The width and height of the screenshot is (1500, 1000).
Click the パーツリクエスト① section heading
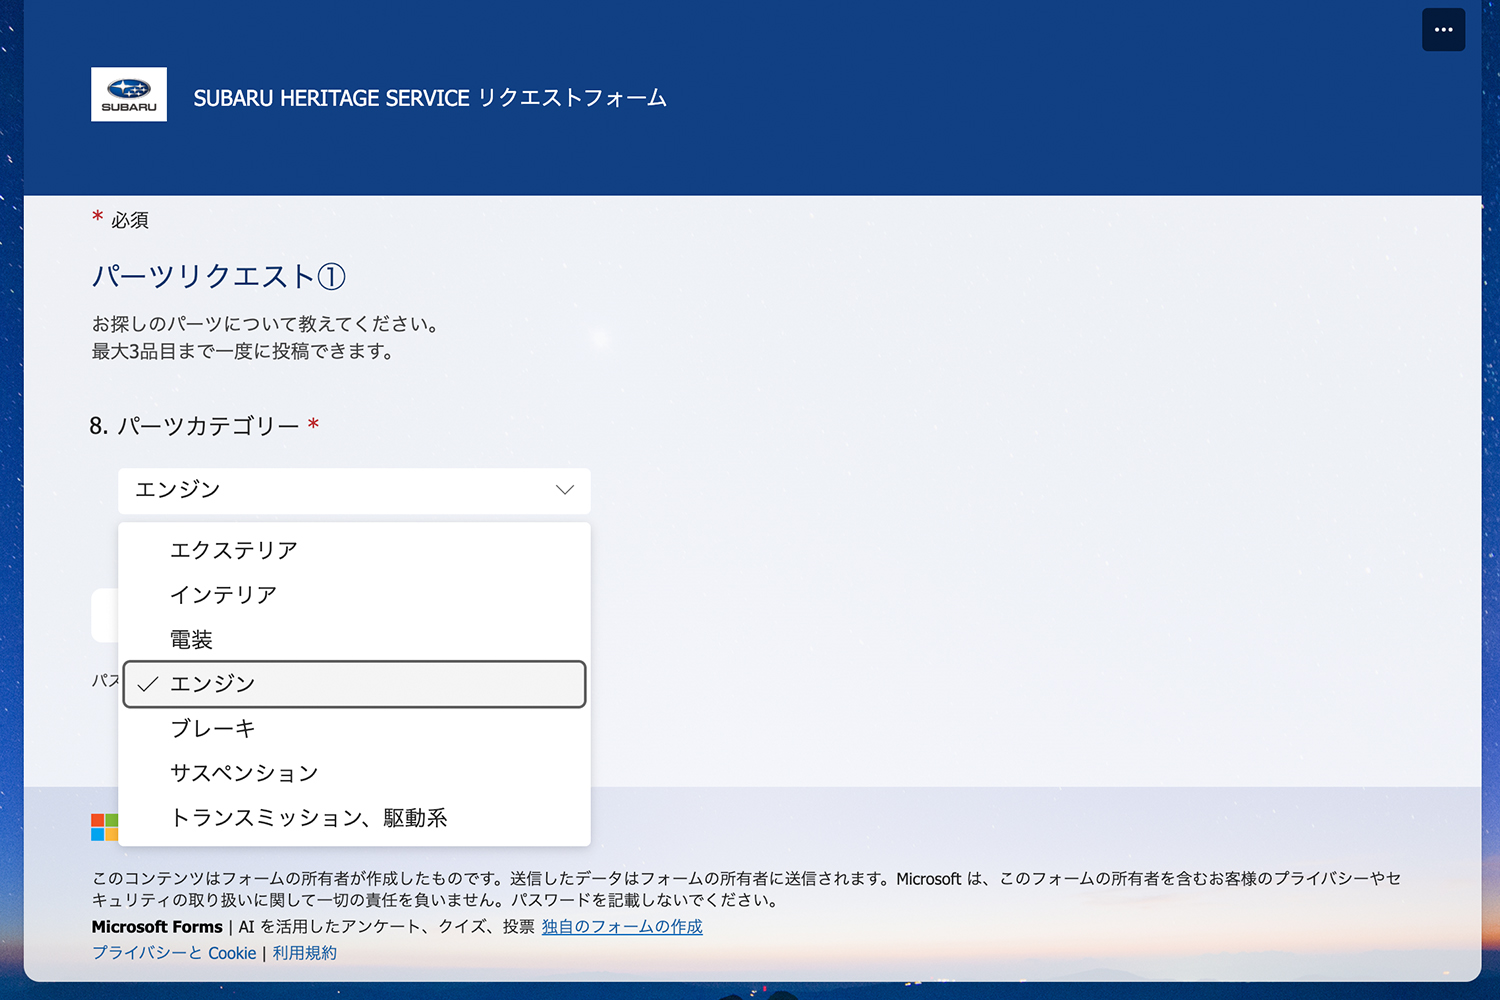pyautogui.click(x=218, y=277)
